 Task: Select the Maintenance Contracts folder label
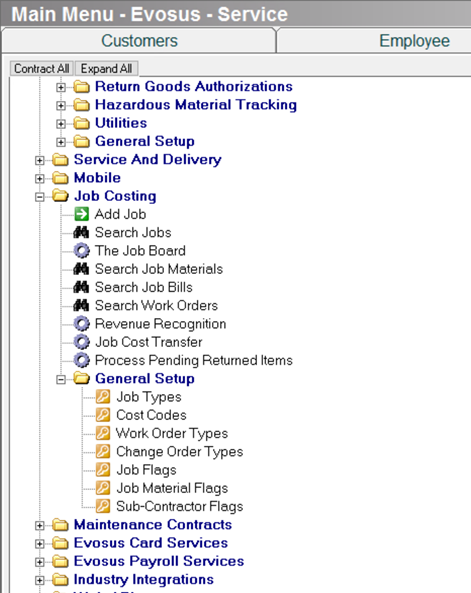[152, 525]
